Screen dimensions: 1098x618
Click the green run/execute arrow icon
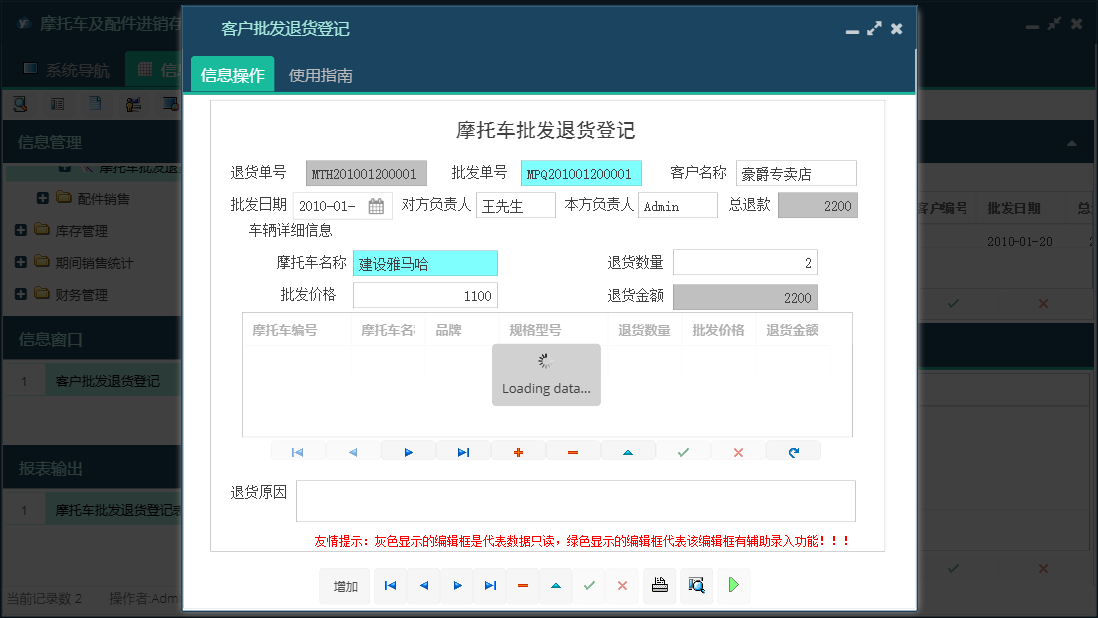tap(733, 586)
